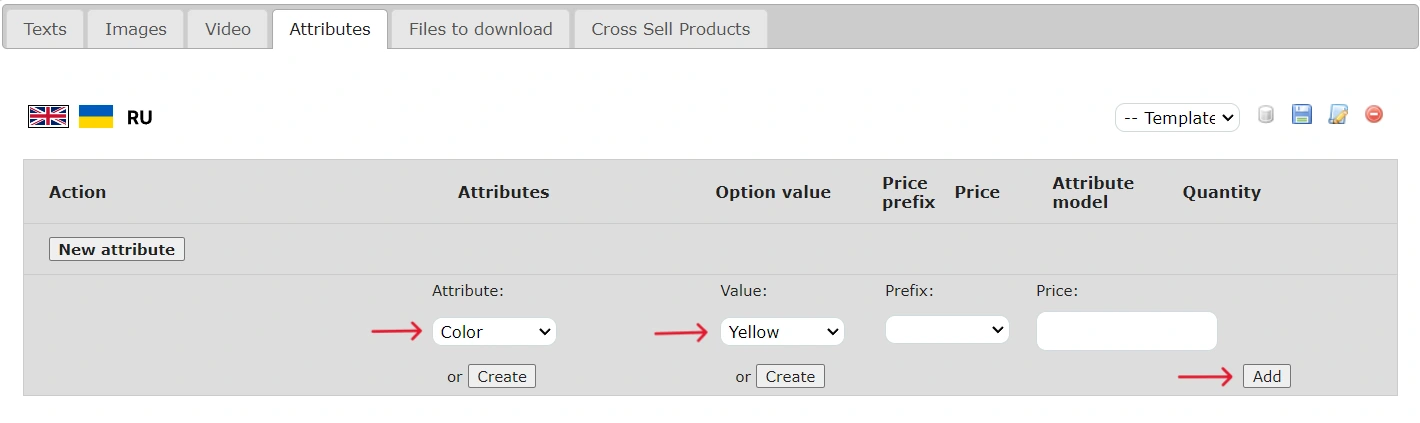This screenshot has width=1420, height=423.
Task: Click the red remove circle icon
Action: coord(1374,115)
